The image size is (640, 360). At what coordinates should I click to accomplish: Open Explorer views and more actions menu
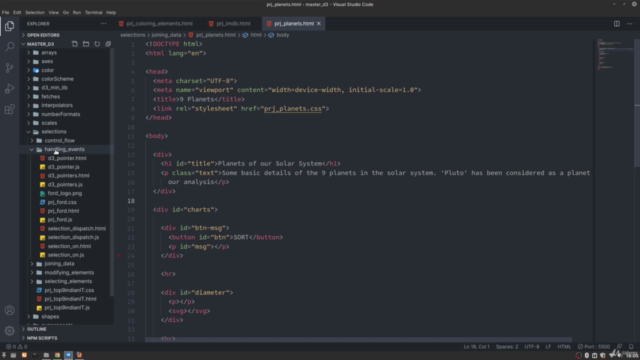(104, 24)
